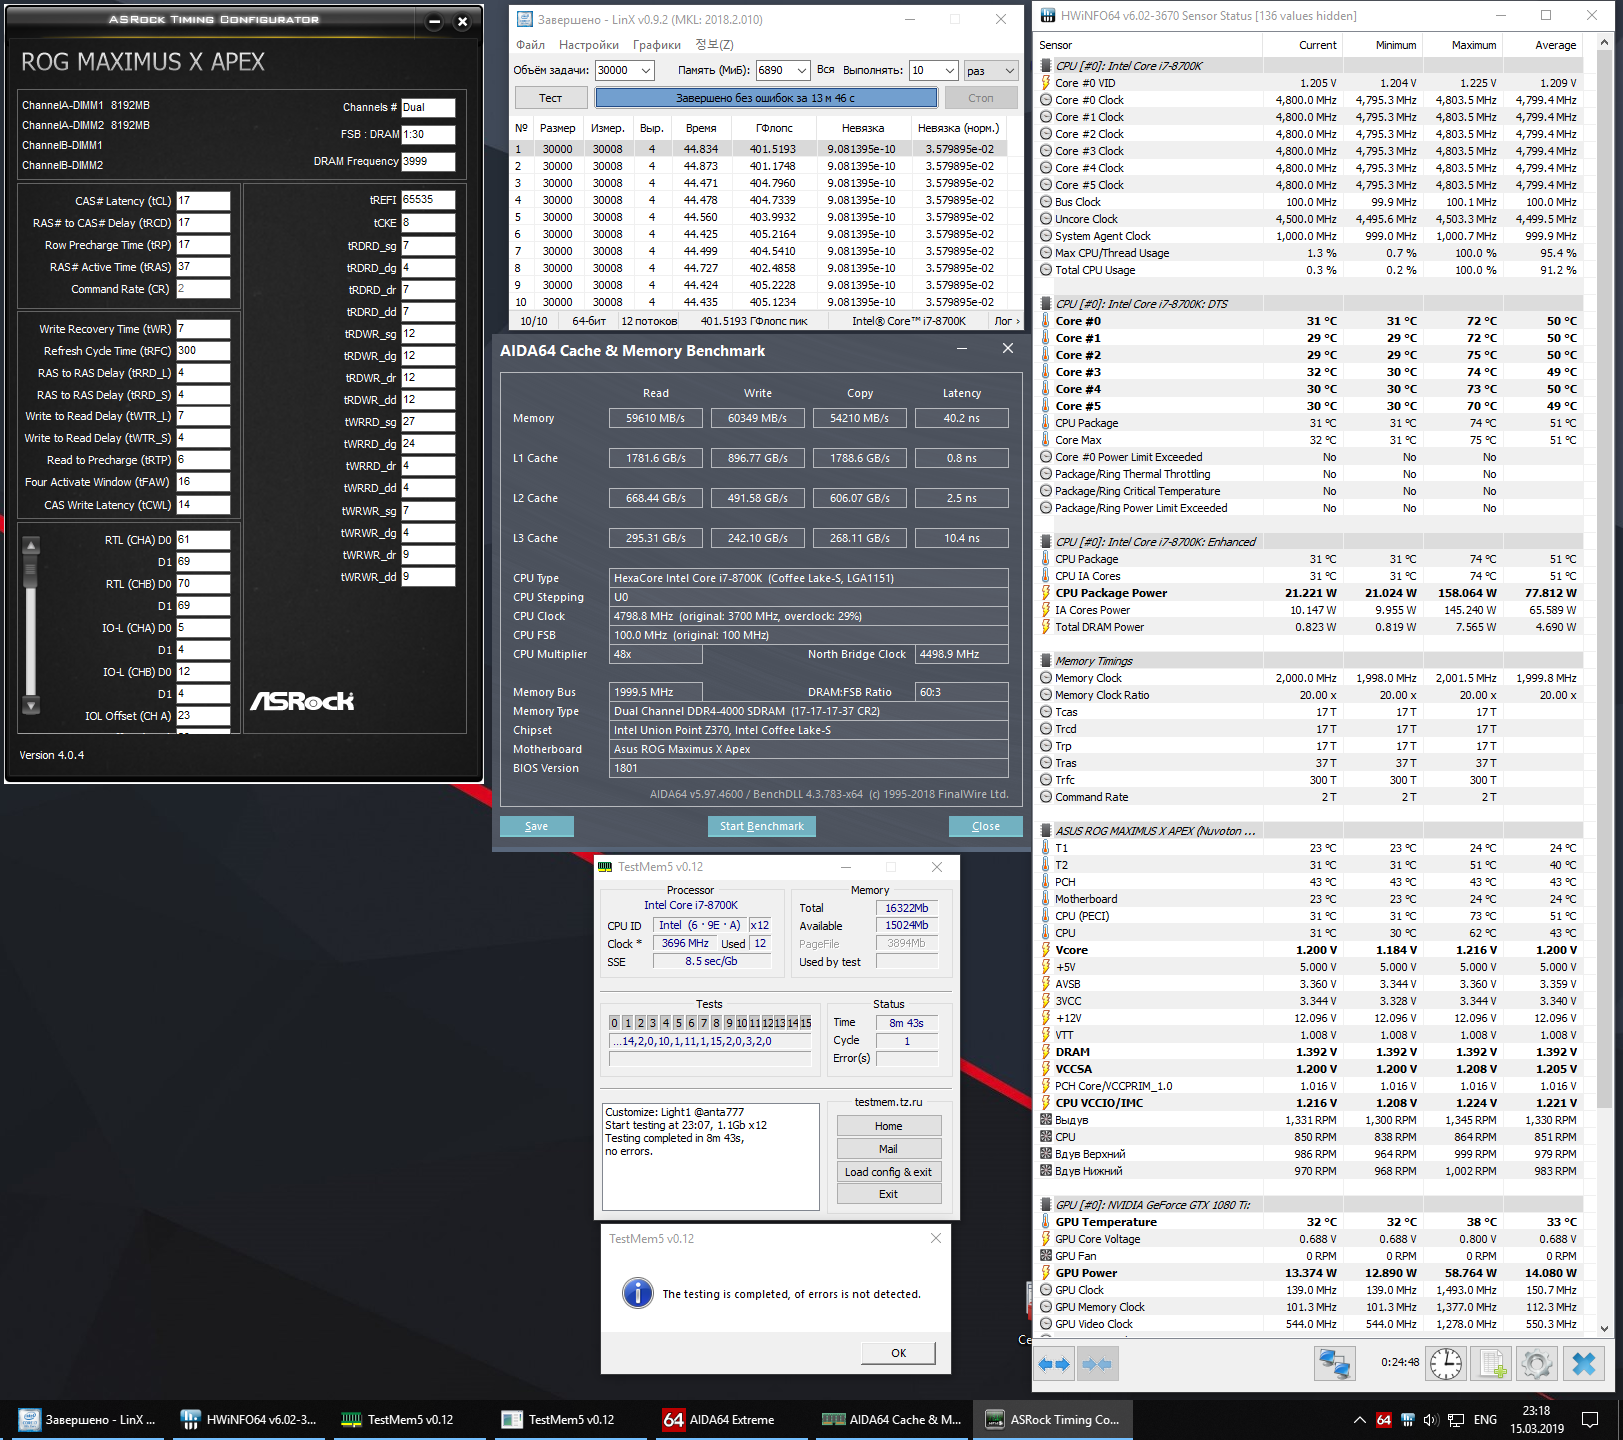Show hidden system tray icons
Viewport: 1623px width, 1440px height.
point(1360,1420)
